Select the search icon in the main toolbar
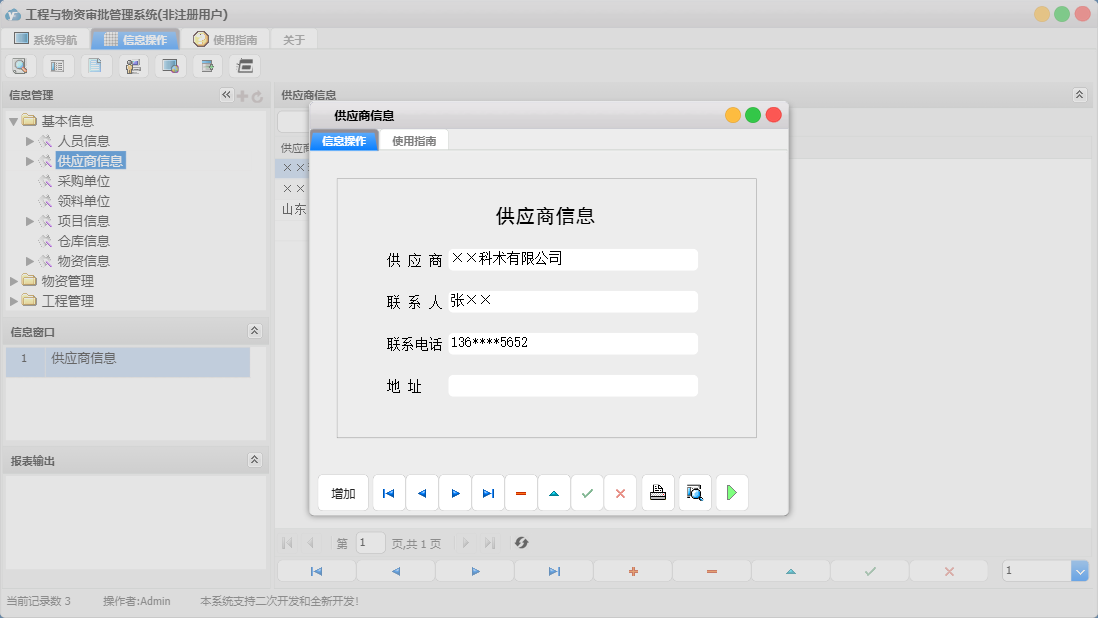 coord(20,65)
